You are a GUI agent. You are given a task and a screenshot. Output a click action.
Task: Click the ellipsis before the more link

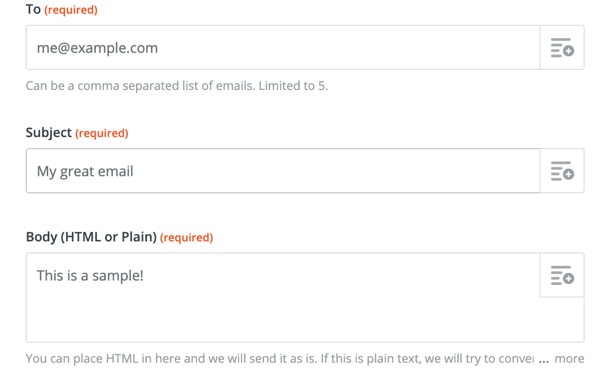[x=543, y=359]
